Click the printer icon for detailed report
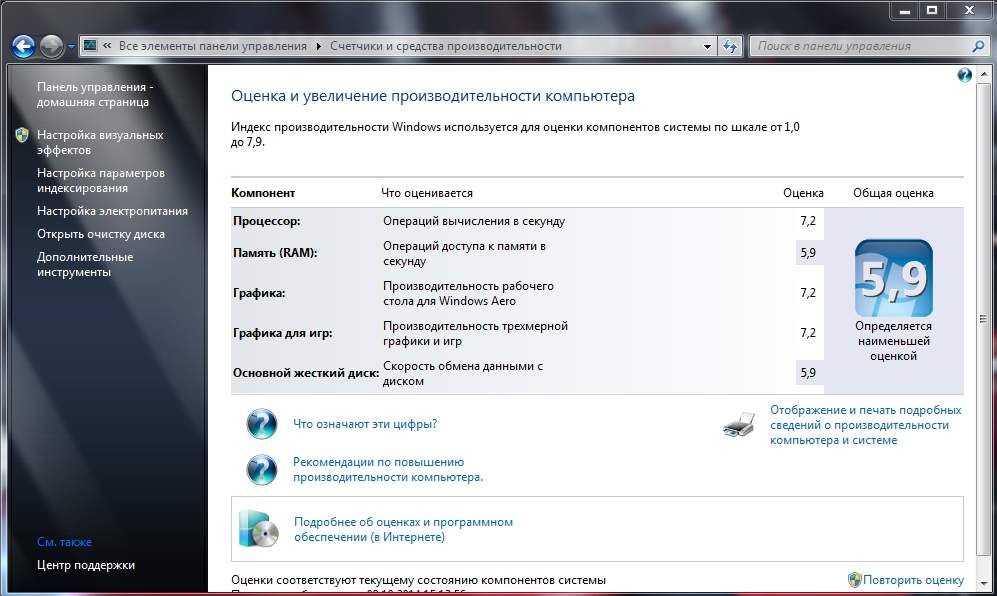The image size is (997, 596). pos(739,425)
